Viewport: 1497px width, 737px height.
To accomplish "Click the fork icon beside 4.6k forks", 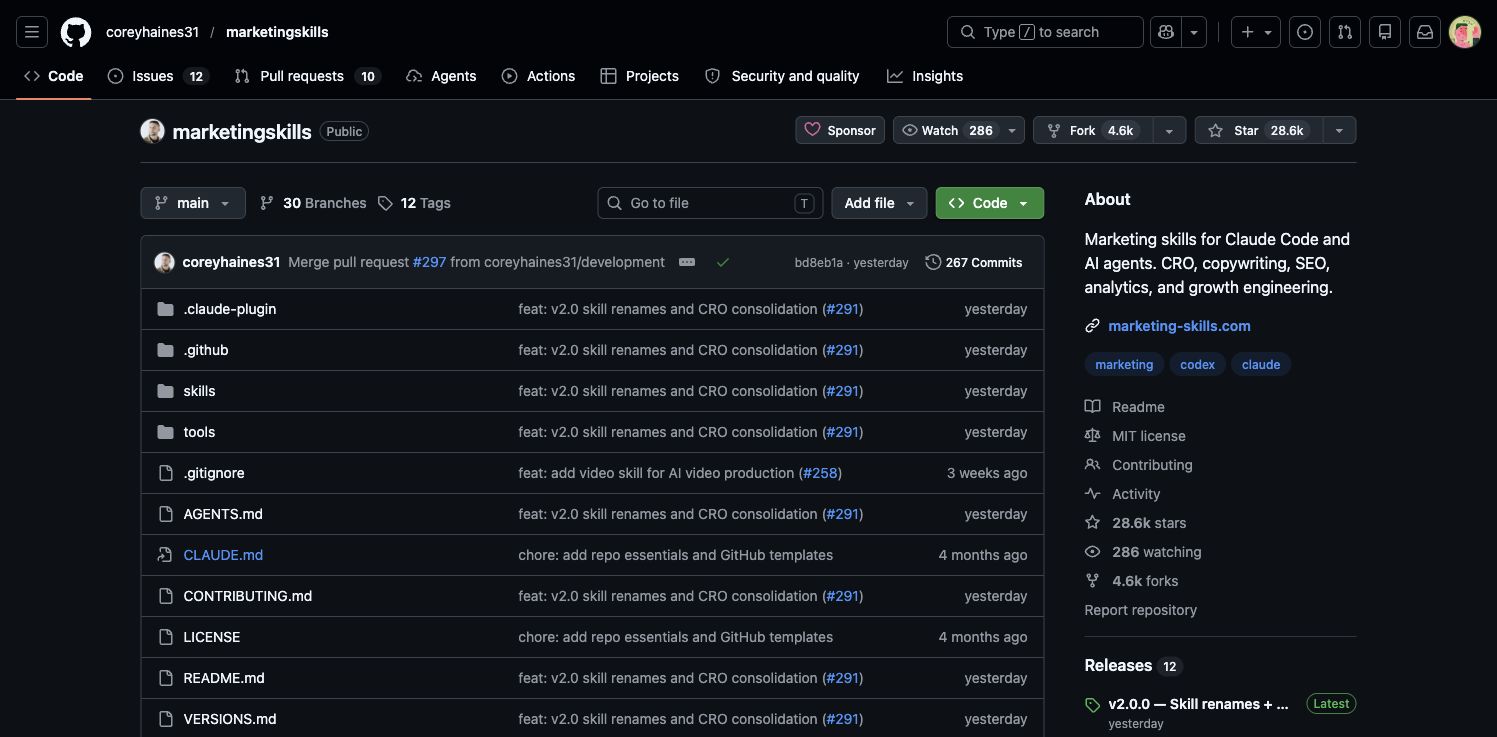I will [1093, 581].
